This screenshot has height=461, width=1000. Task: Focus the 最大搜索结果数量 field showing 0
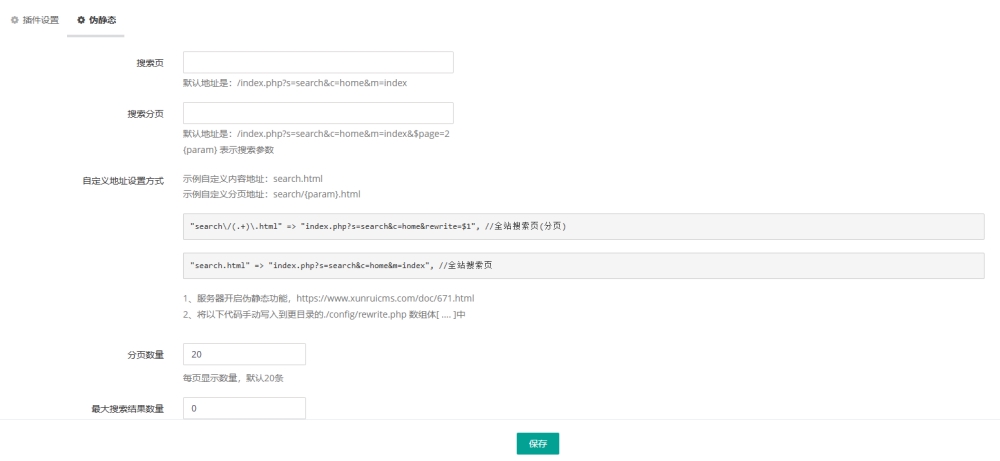click(244, 408)
